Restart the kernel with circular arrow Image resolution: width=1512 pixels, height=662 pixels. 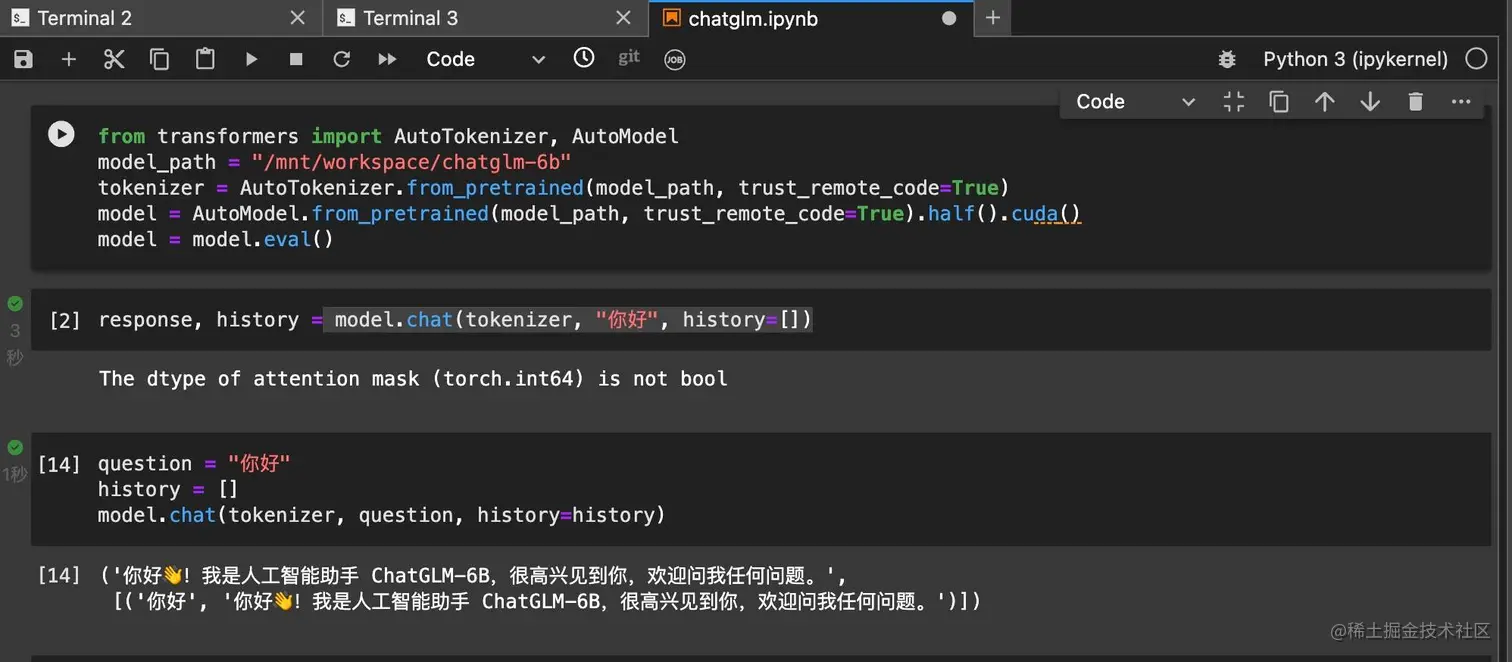click(342, 59)
